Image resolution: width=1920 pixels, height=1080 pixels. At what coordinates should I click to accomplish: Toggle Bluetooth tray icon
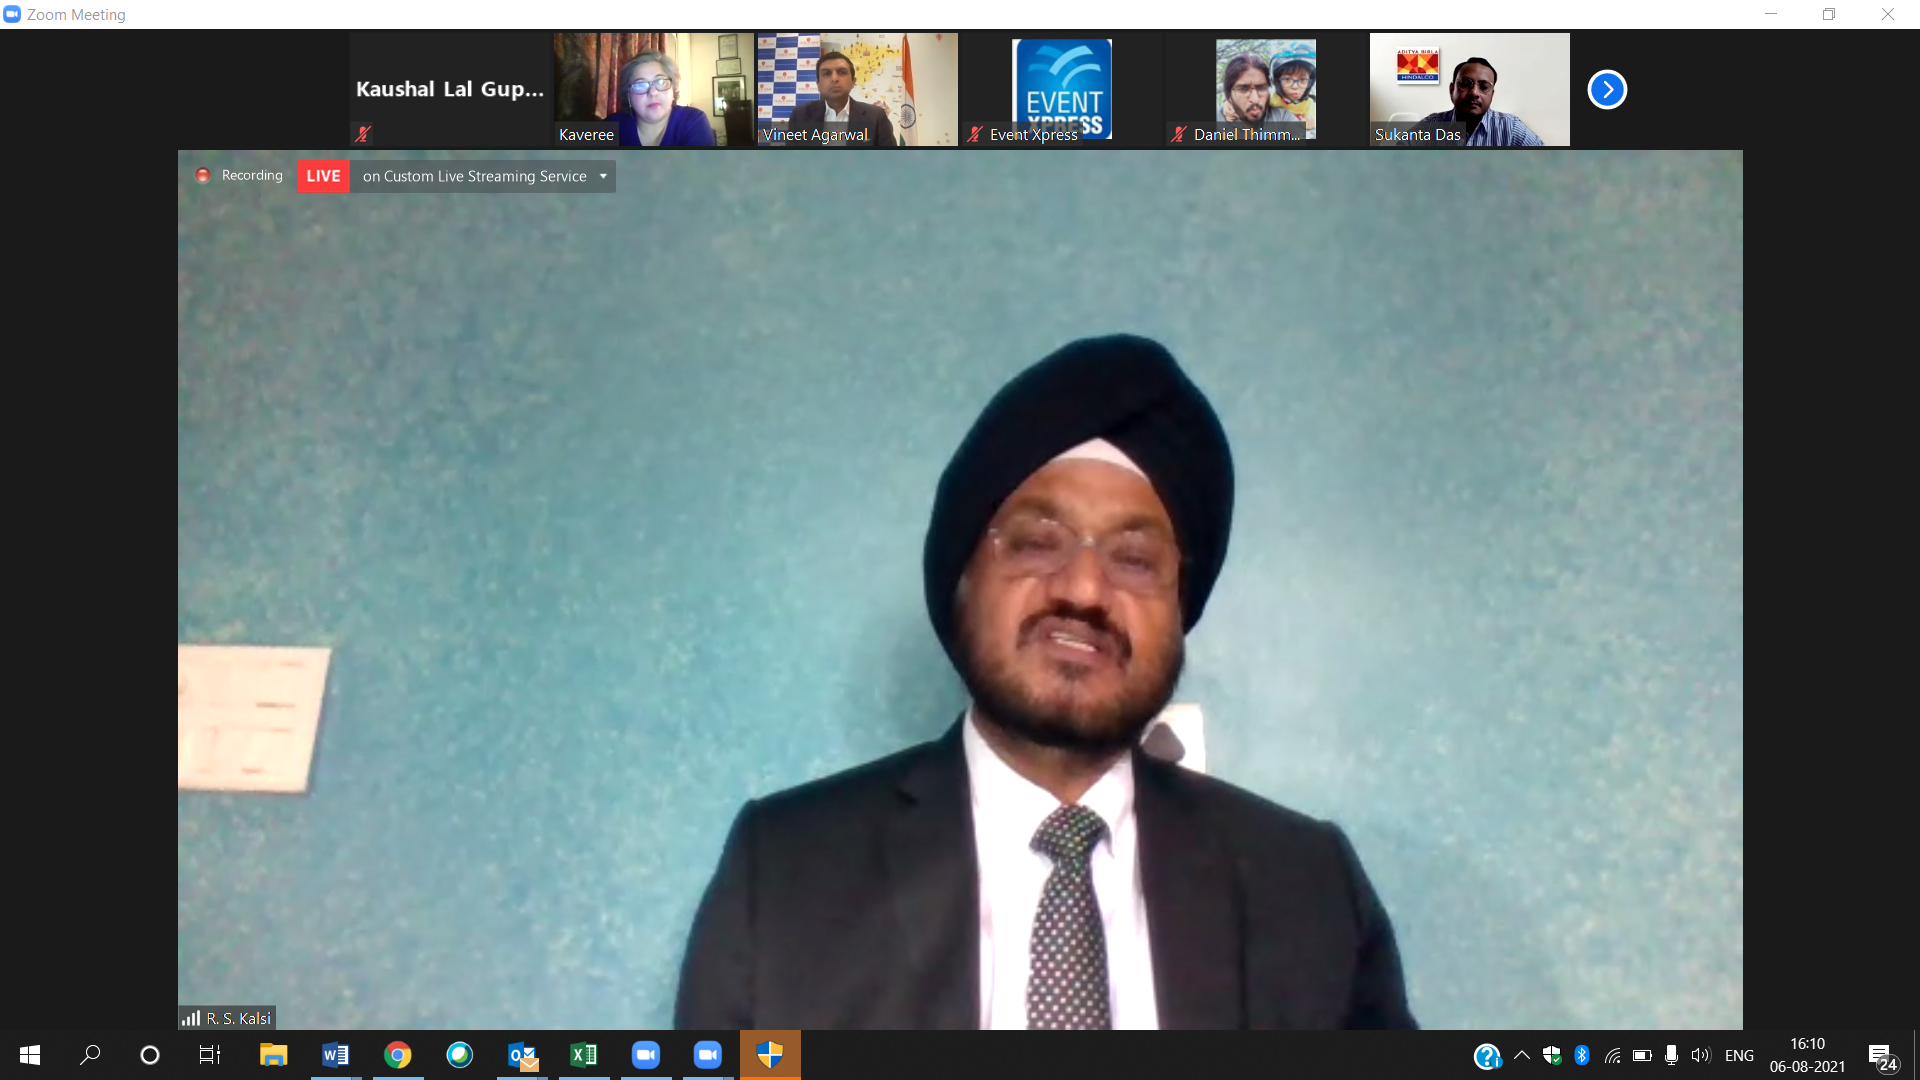point(1581,1055)
